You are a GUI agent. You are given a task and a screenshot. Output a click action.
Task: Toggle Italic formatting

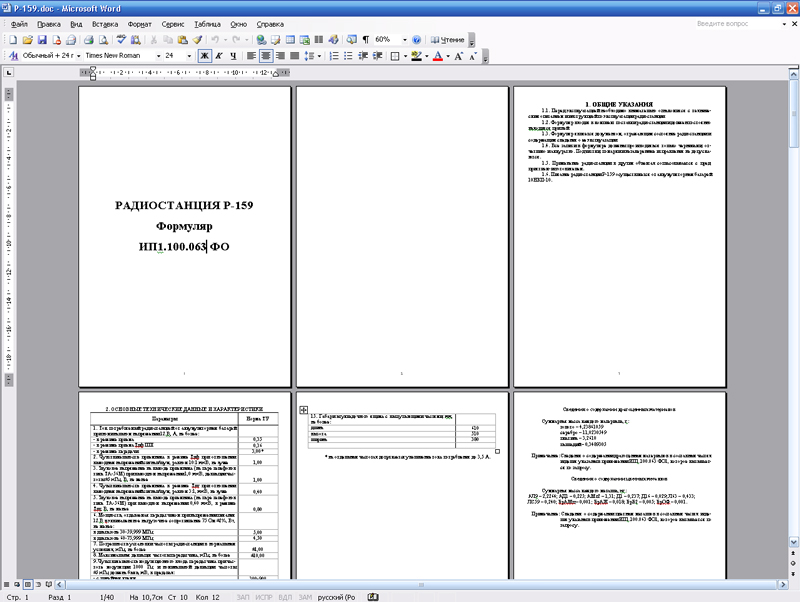tap(218, 56)
